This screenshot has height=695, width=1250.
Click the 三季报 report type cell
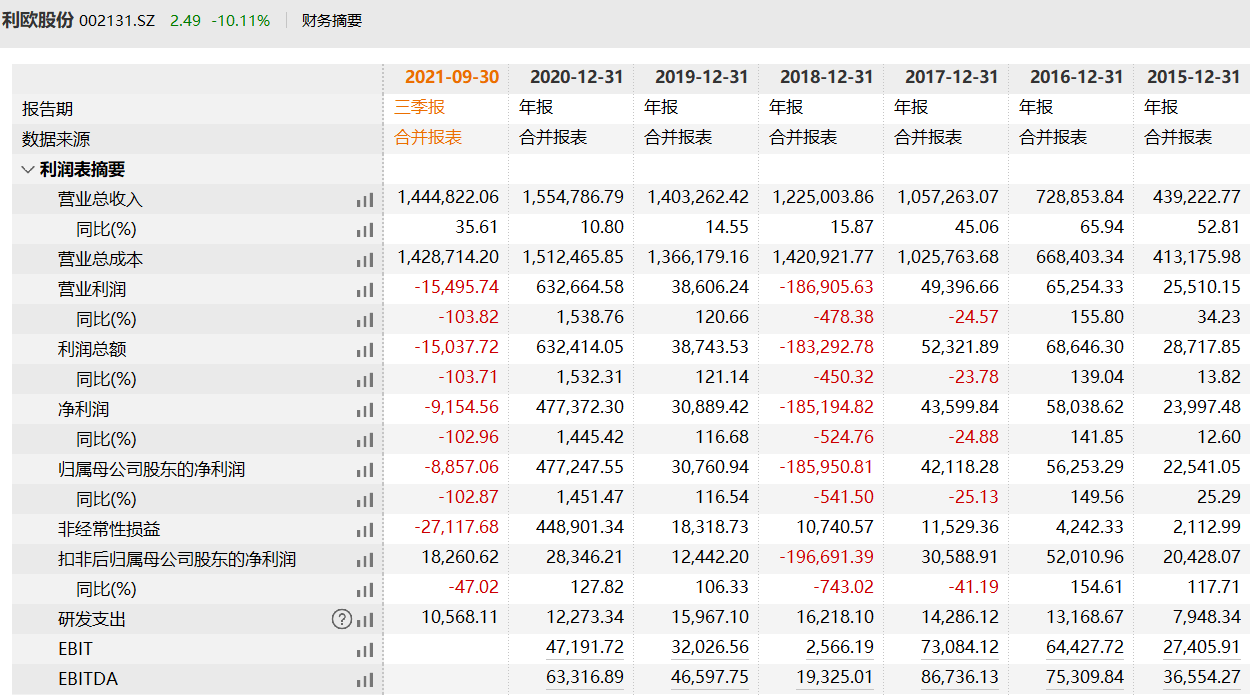pos(420,107)
